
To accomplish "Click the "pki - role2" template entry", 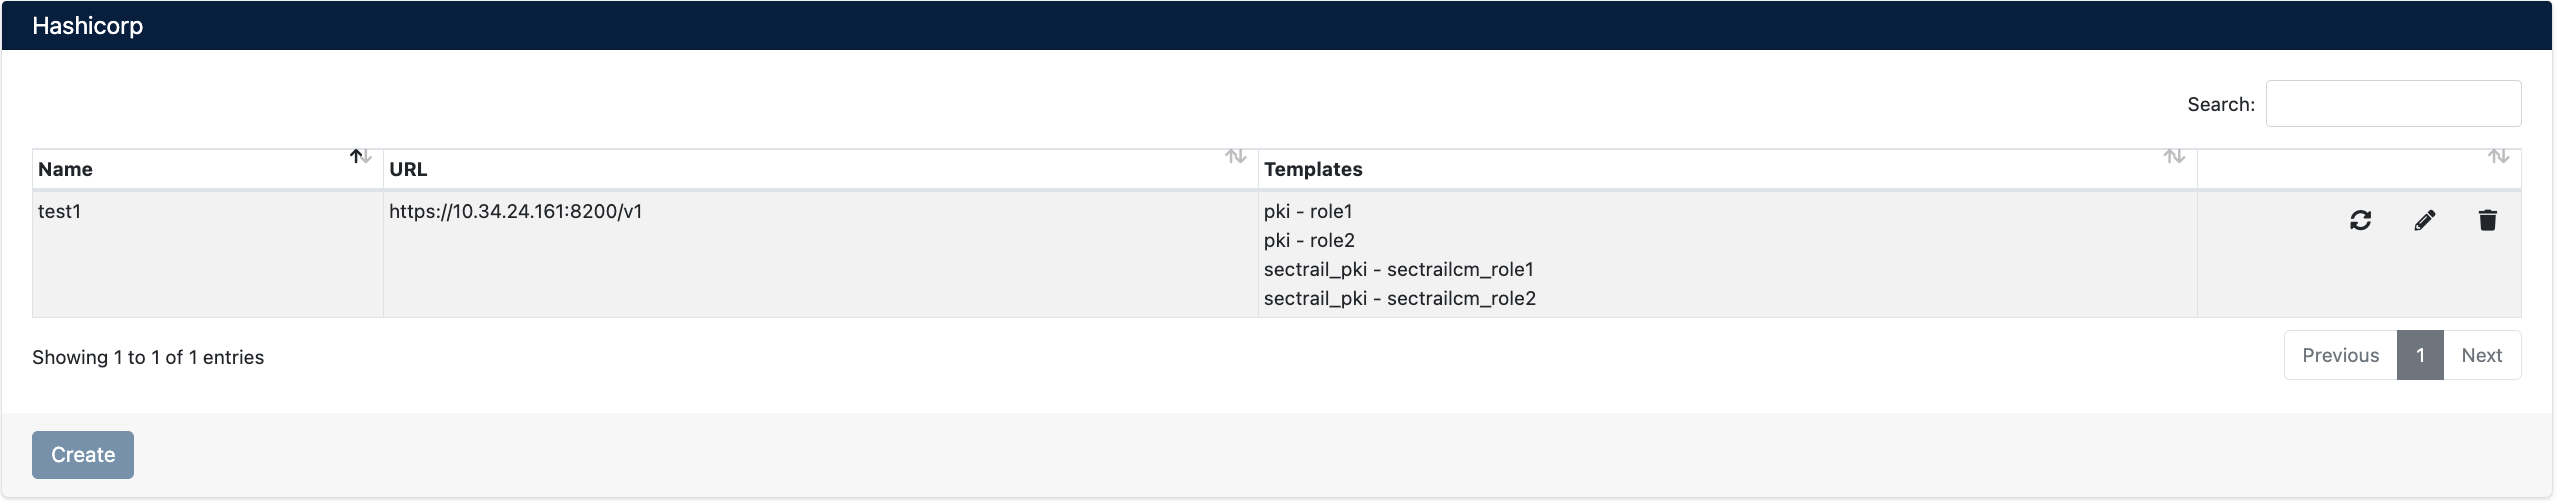I will pyautogui.click(x=1309, y=241).
